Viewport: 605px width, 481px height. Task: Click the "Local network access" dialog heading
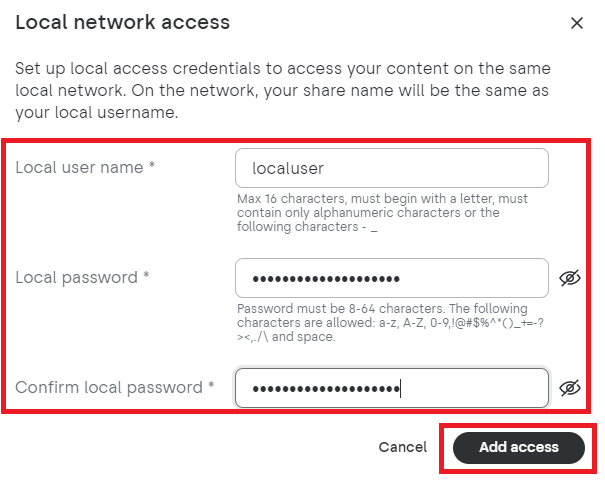123,22
